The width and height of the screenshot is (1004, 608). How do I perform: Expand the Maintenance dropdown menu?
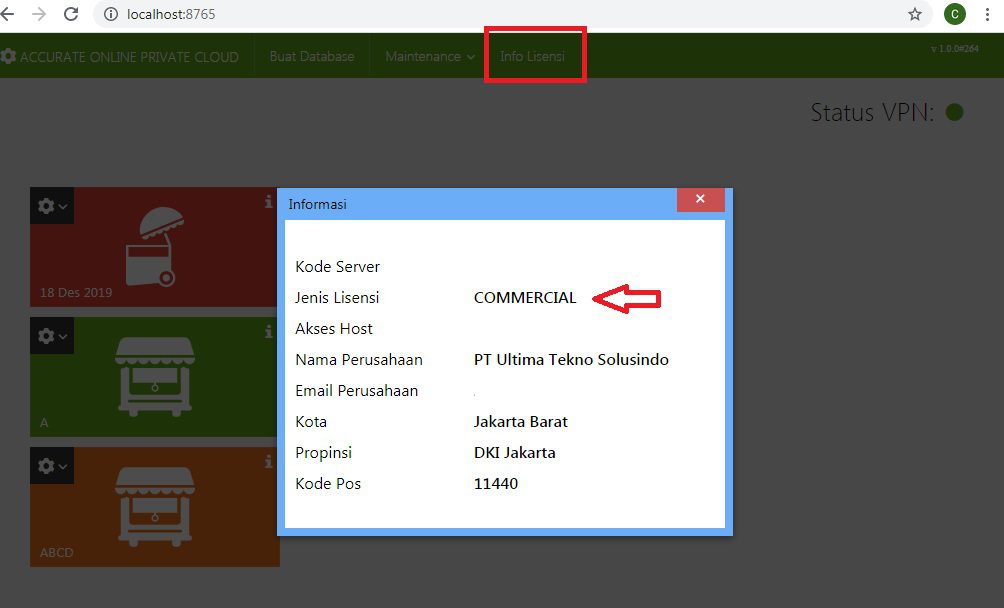click(x=427, y=56)
